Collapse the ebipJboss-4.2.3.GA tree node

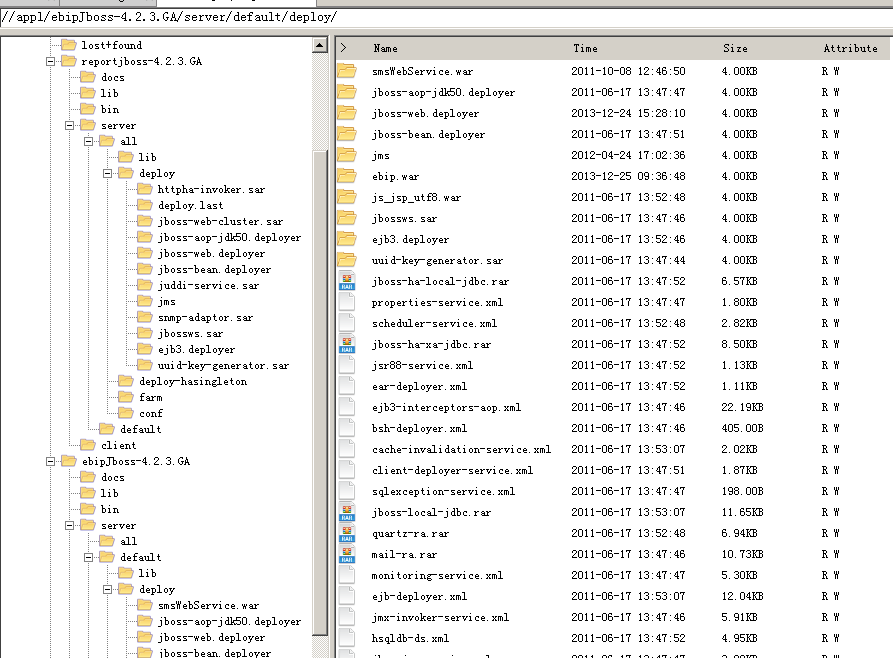coord(51,461)
